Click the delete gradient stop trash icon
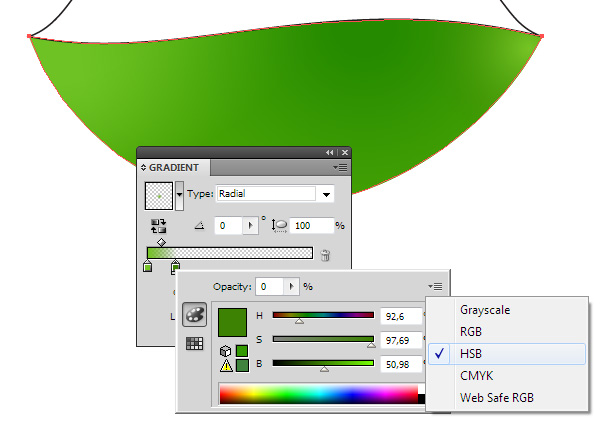Image resolution: width=600 pixels, height=442 pixels. pos(325,255)
